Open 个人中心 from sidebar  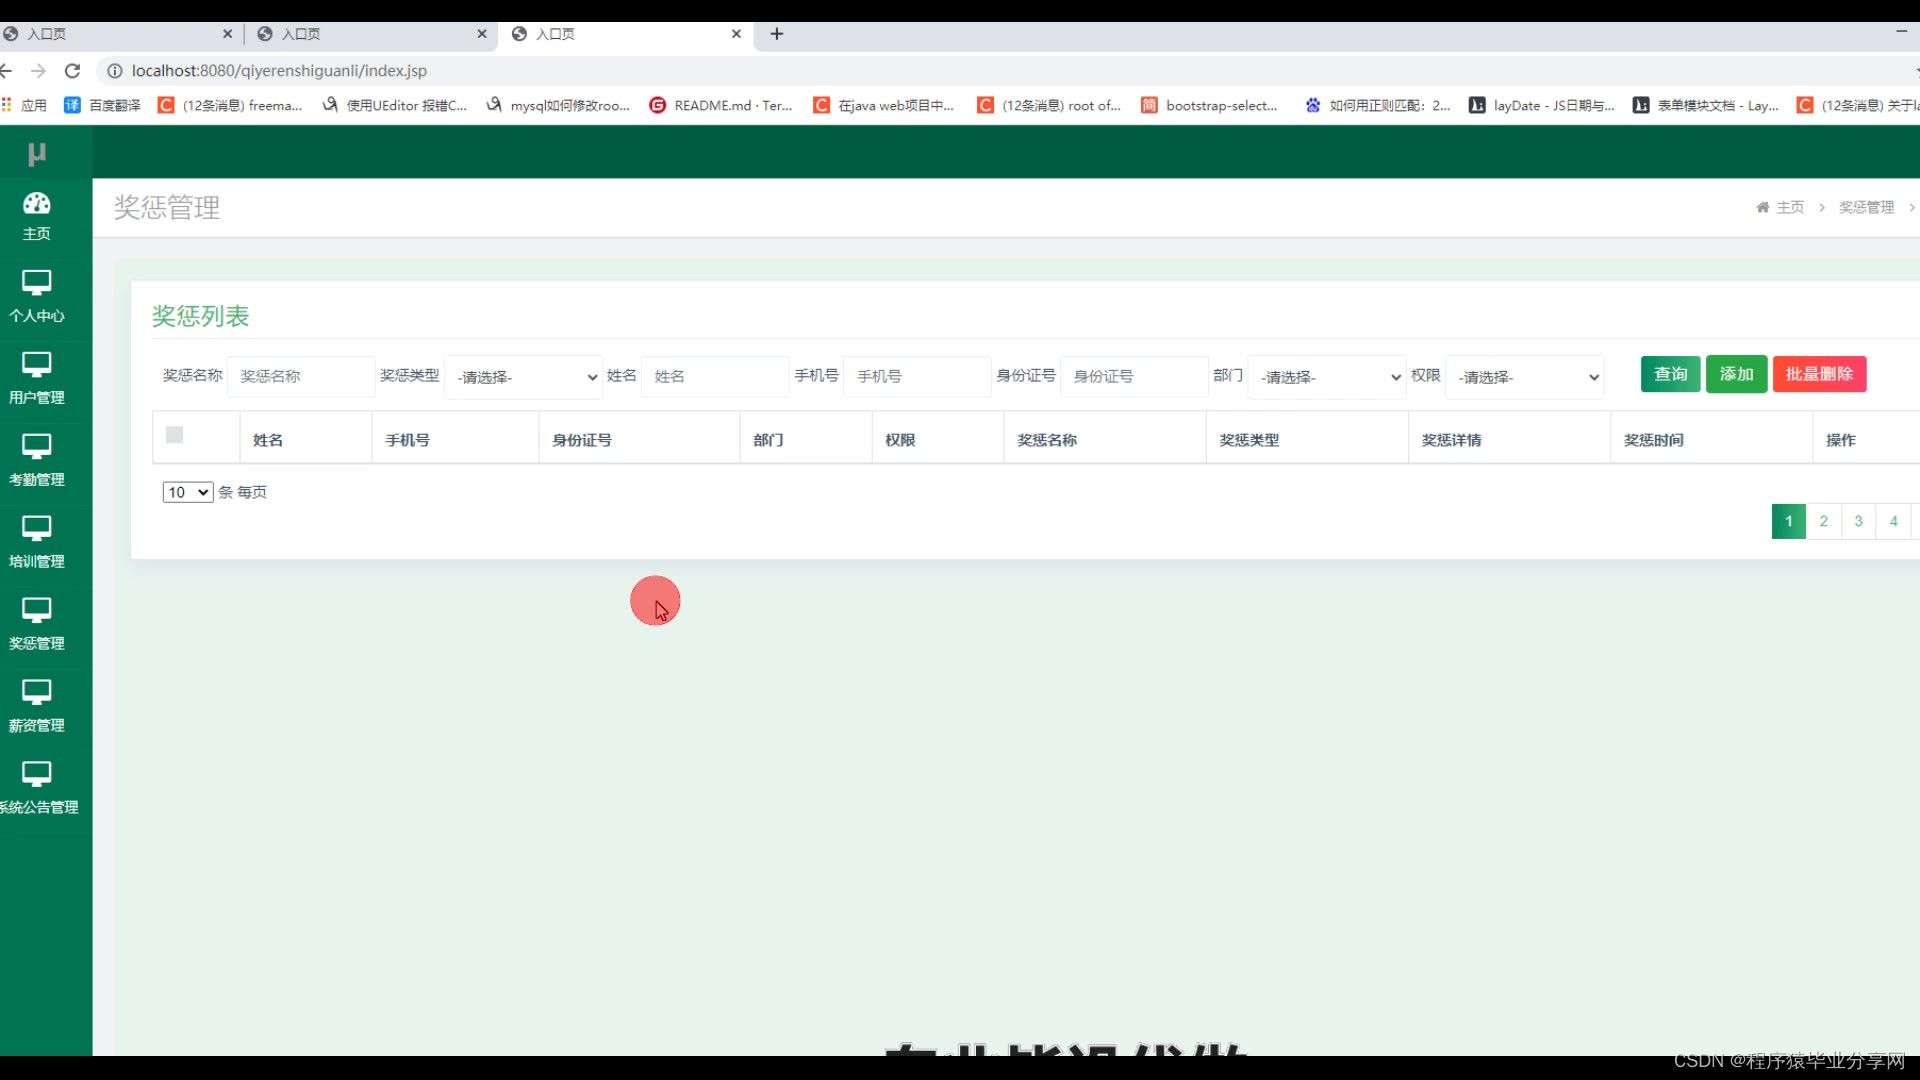37,284
